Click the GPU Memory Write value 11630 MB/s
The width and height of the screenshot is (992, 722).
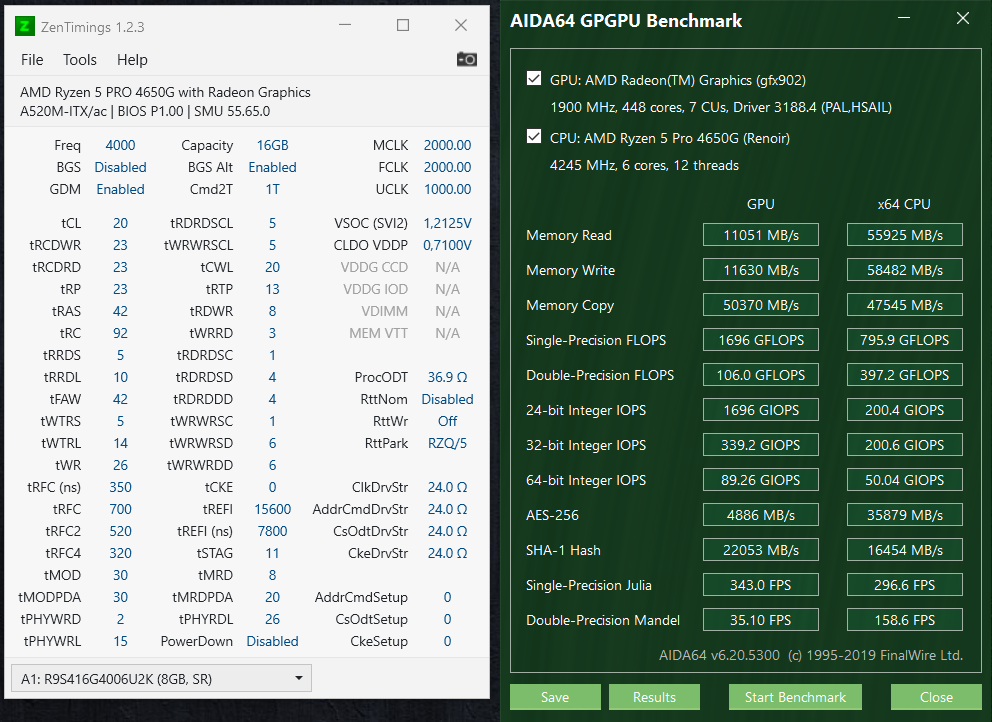click(760, 270)
